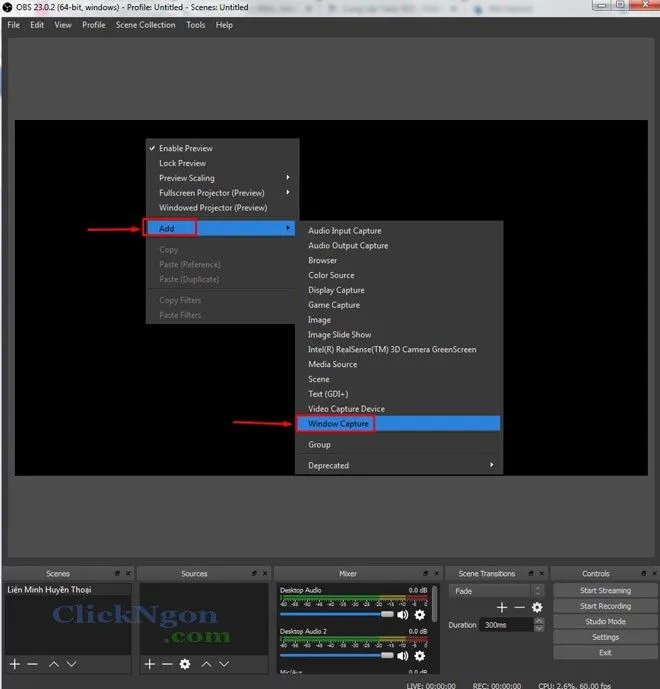Undock the Mixer panel
Screen dimensions: 660x689
[x=425, y=573]
